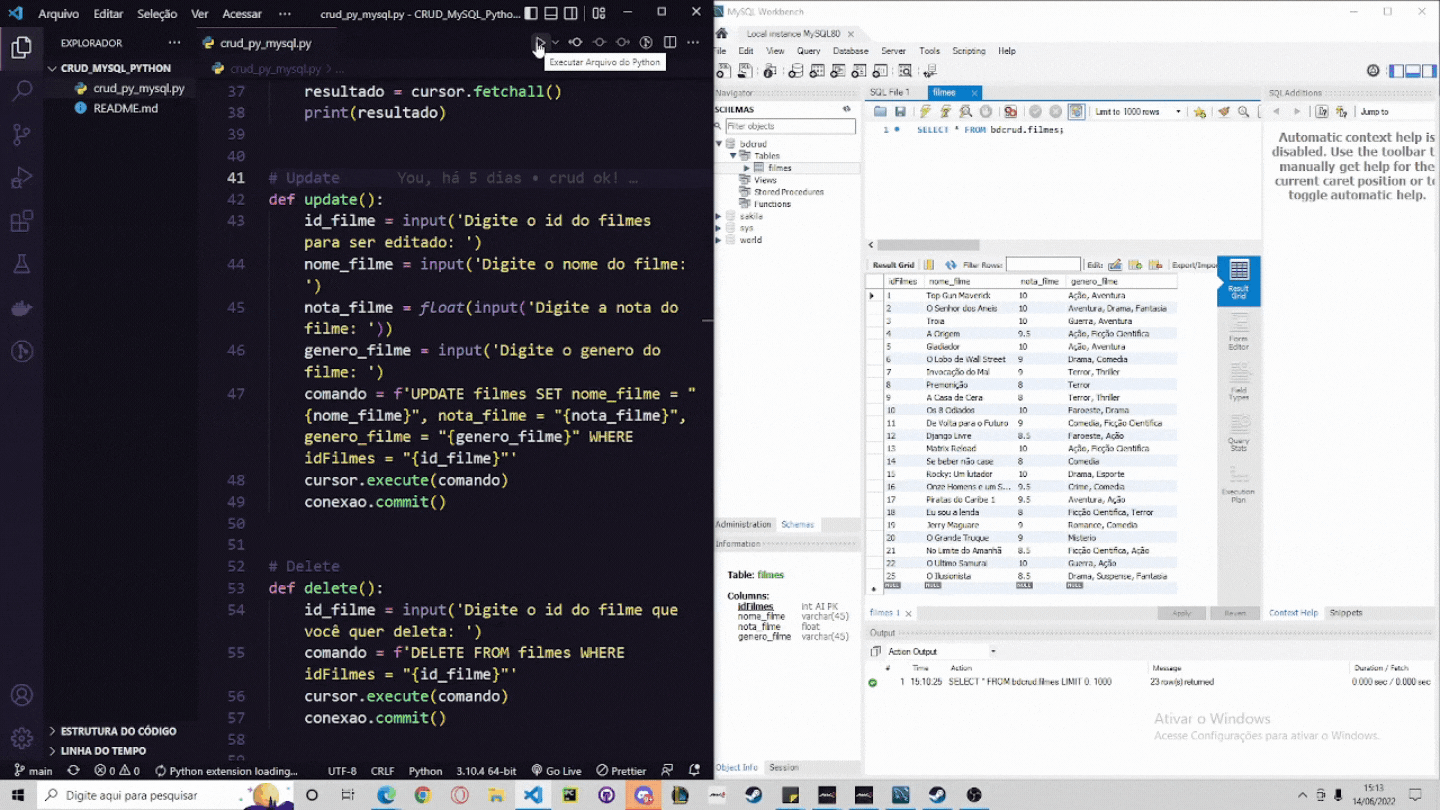Click the Python language mode indicator
Image resolution: width=1440 pixels, height=810 pixels.
425,771
